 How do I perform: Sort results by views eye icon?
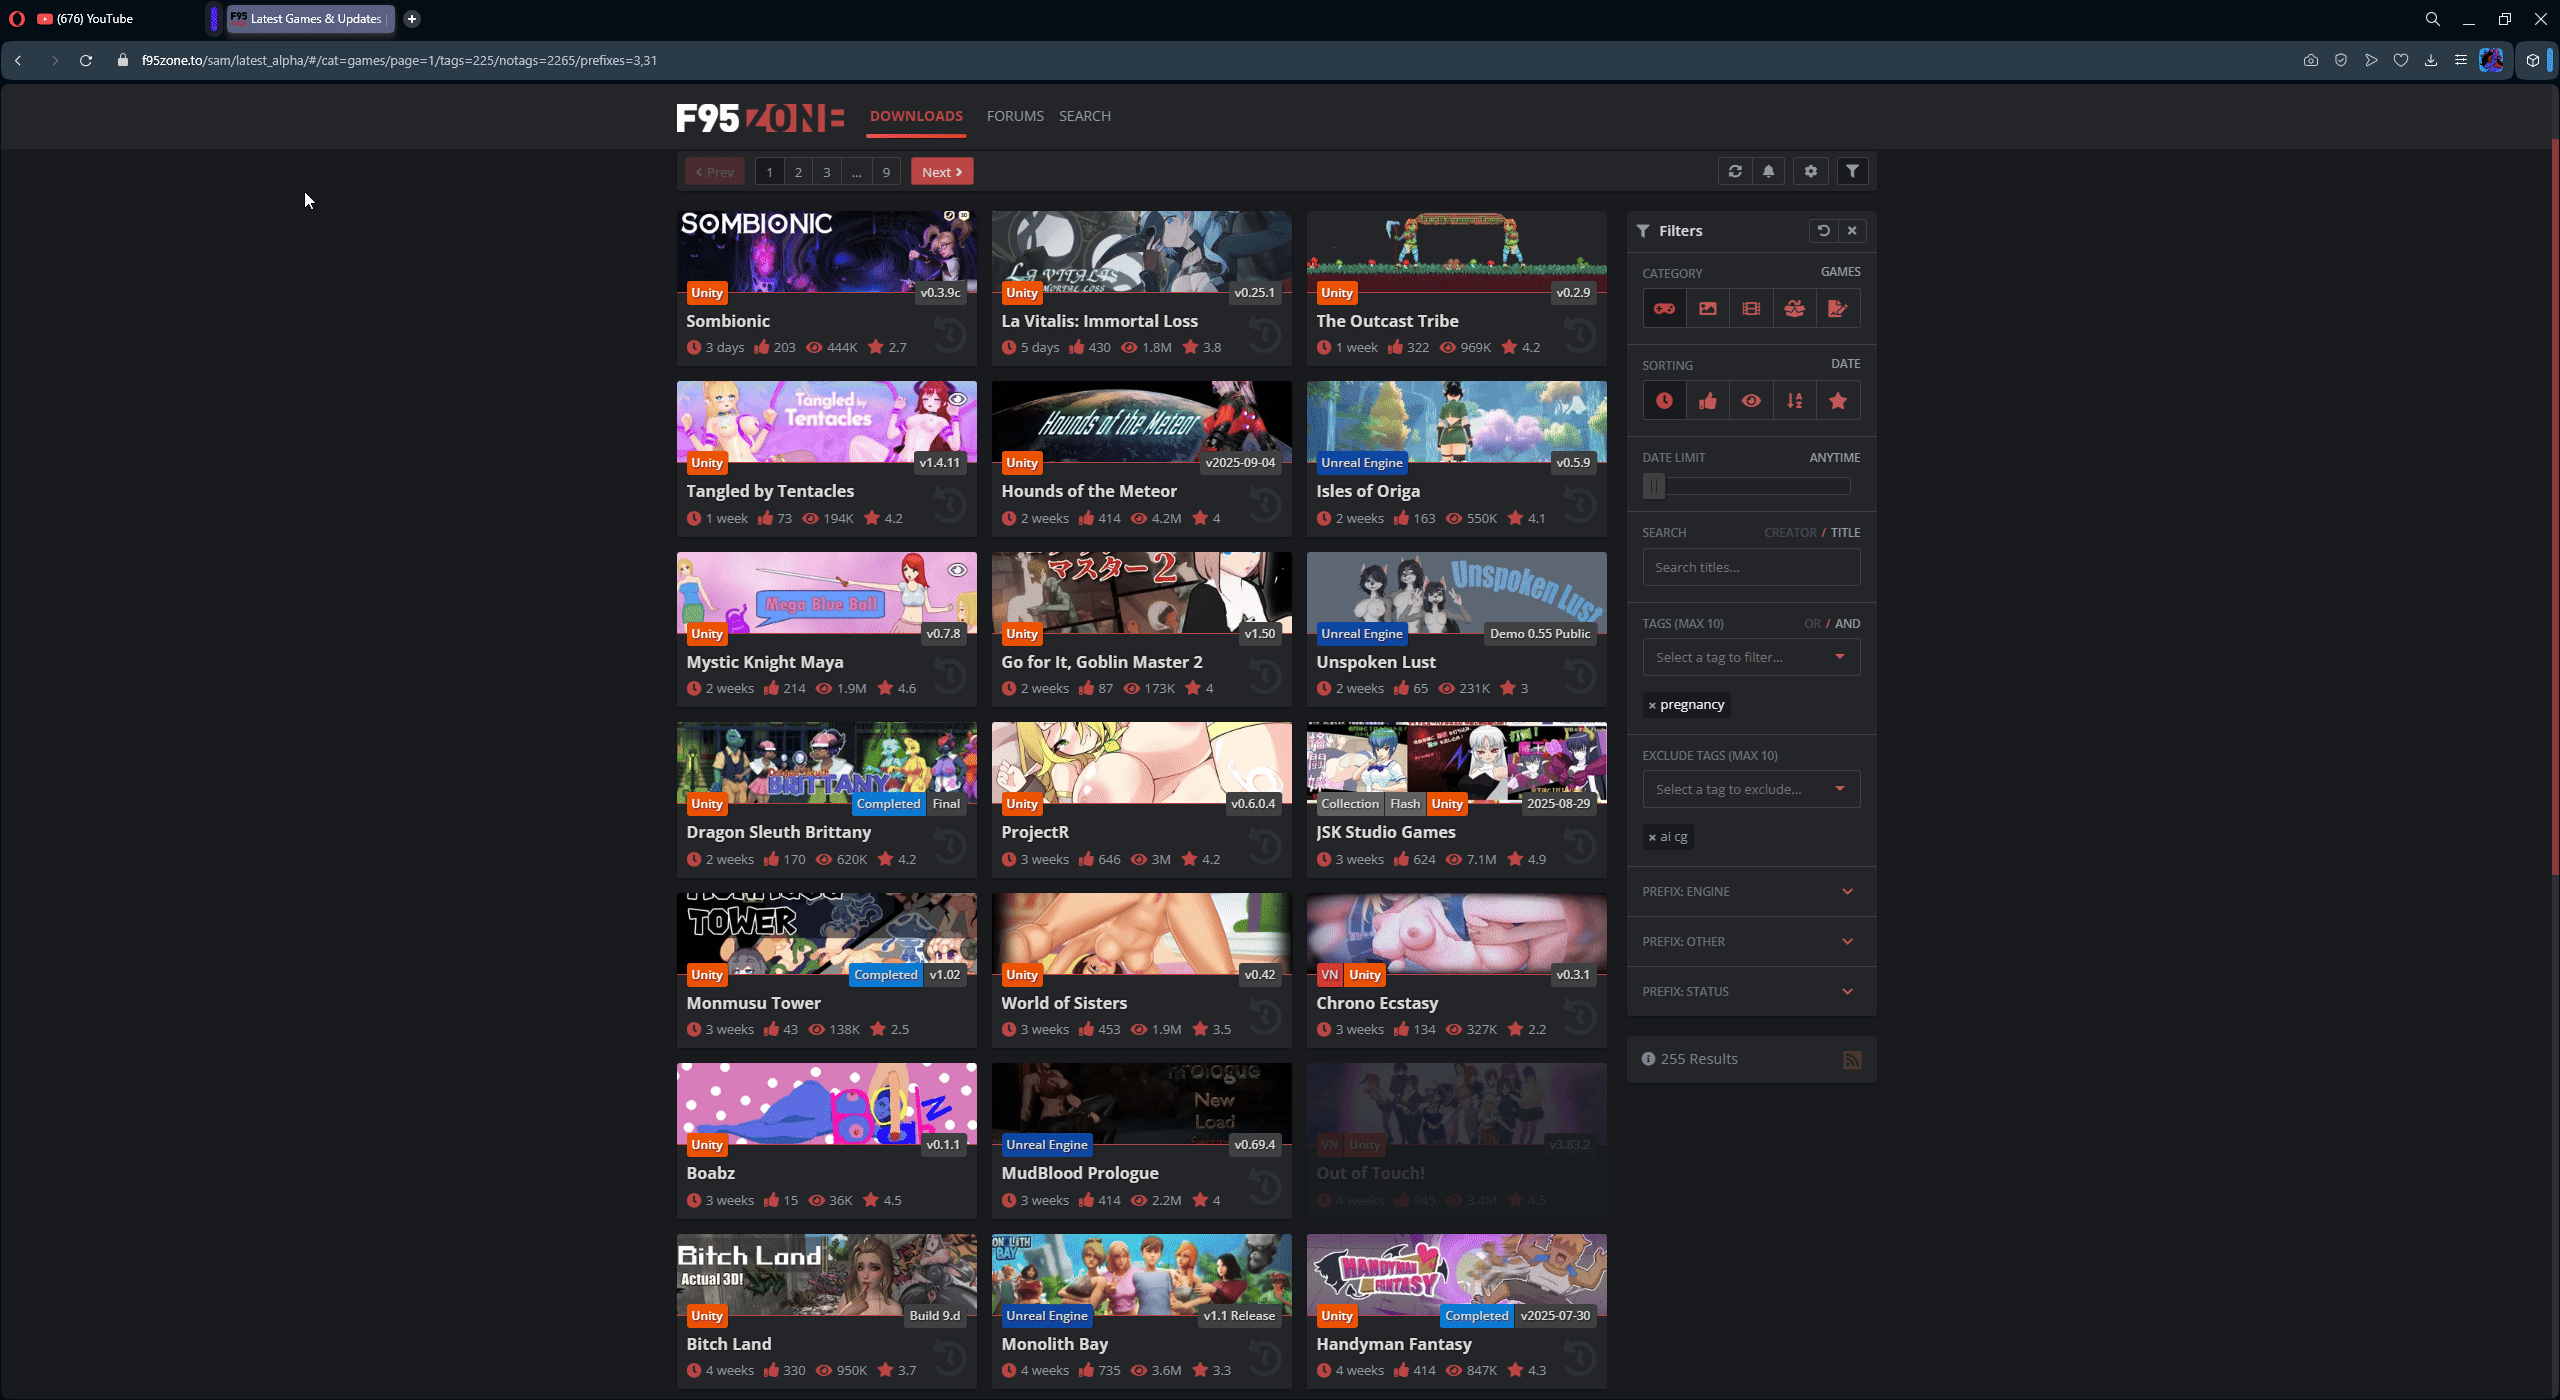[x=1751, y=401]
